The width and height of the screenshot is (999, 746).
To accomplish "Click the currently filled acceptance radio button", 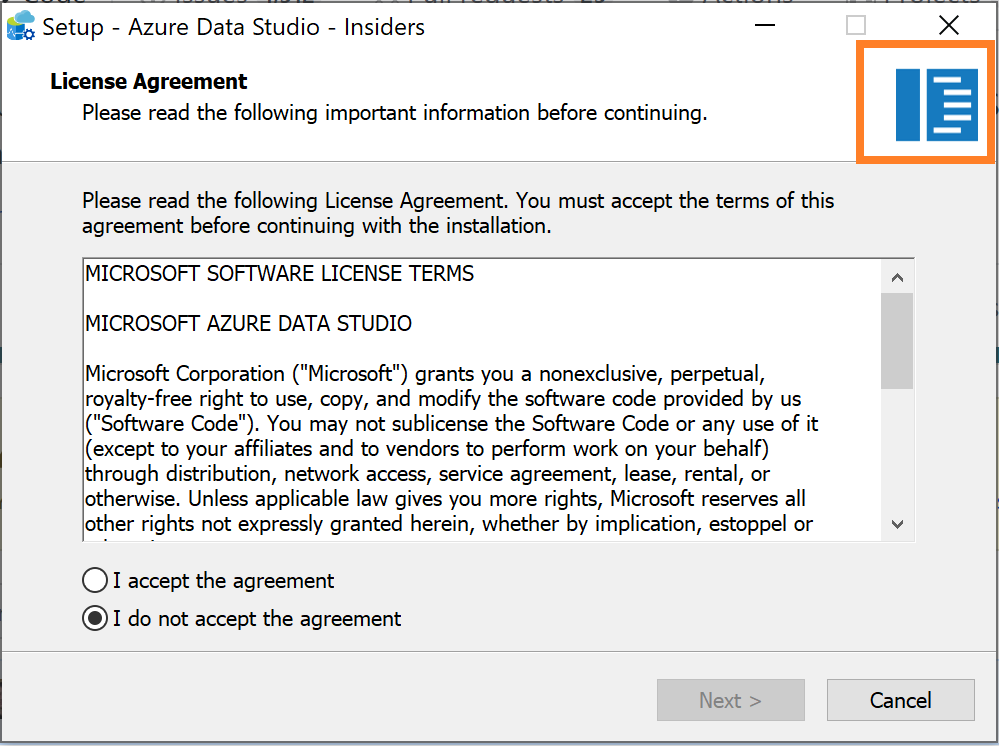I will click(x=95, y=618).
